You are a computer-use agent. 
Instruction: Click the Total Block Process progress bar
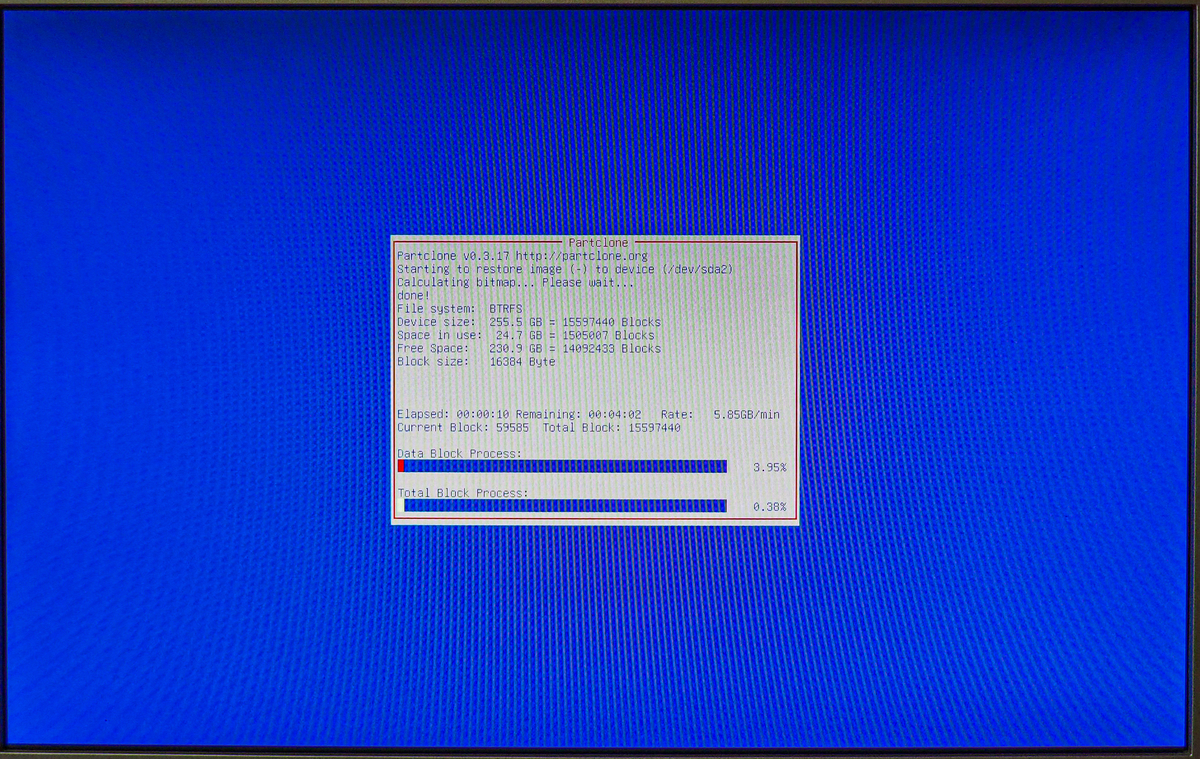click(562, 506)
